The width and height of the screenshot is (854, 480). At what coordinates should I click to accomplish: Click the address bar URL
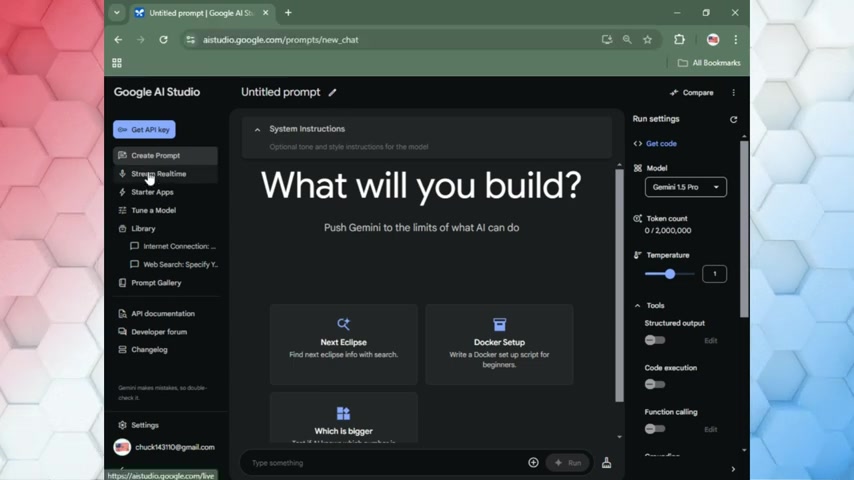click(280, 40)
